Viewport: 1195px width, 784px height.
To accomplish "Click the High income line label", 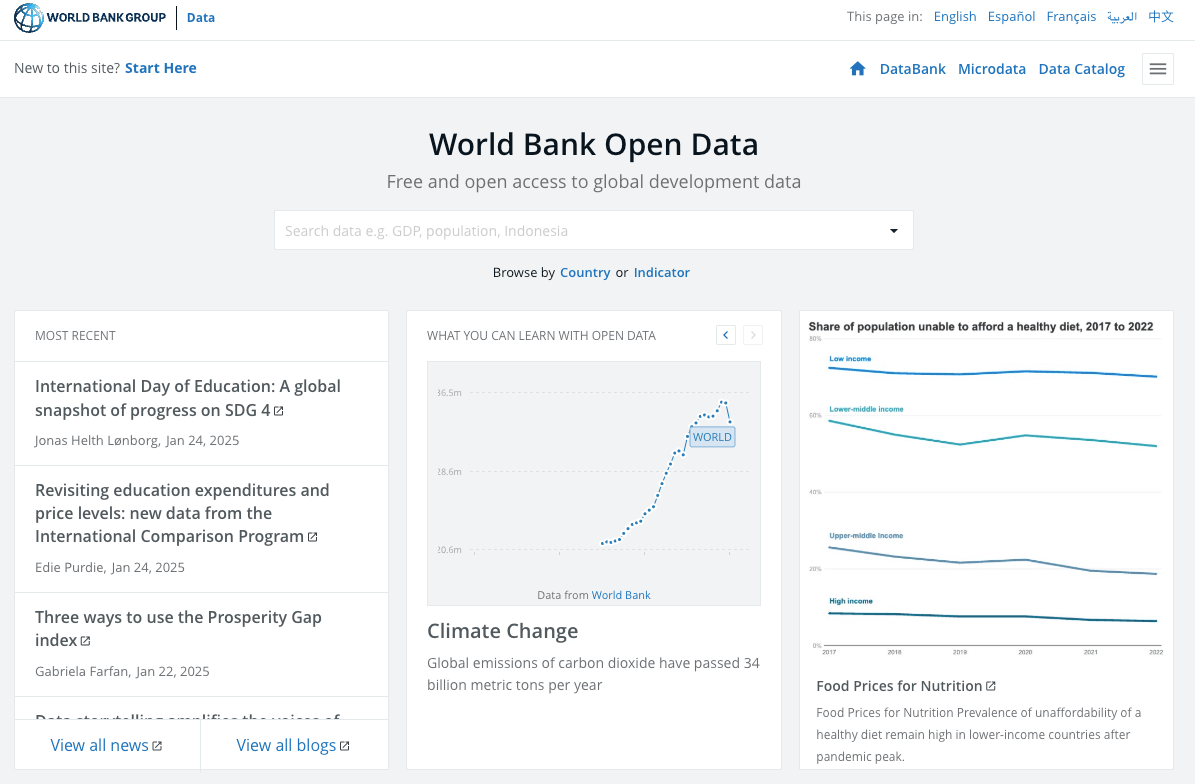I will click(851, 601).
